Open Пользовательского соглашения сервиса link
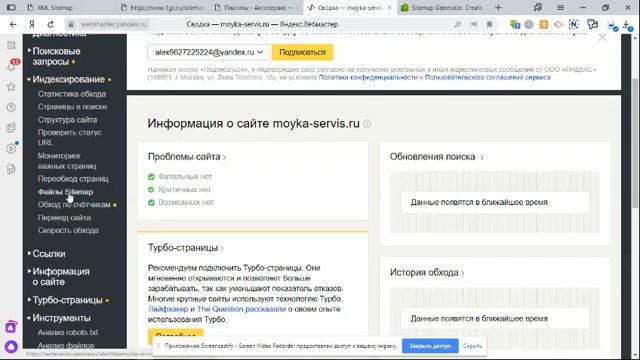The height and width of the screenshot is (360, 640). [x=487, y=77]
